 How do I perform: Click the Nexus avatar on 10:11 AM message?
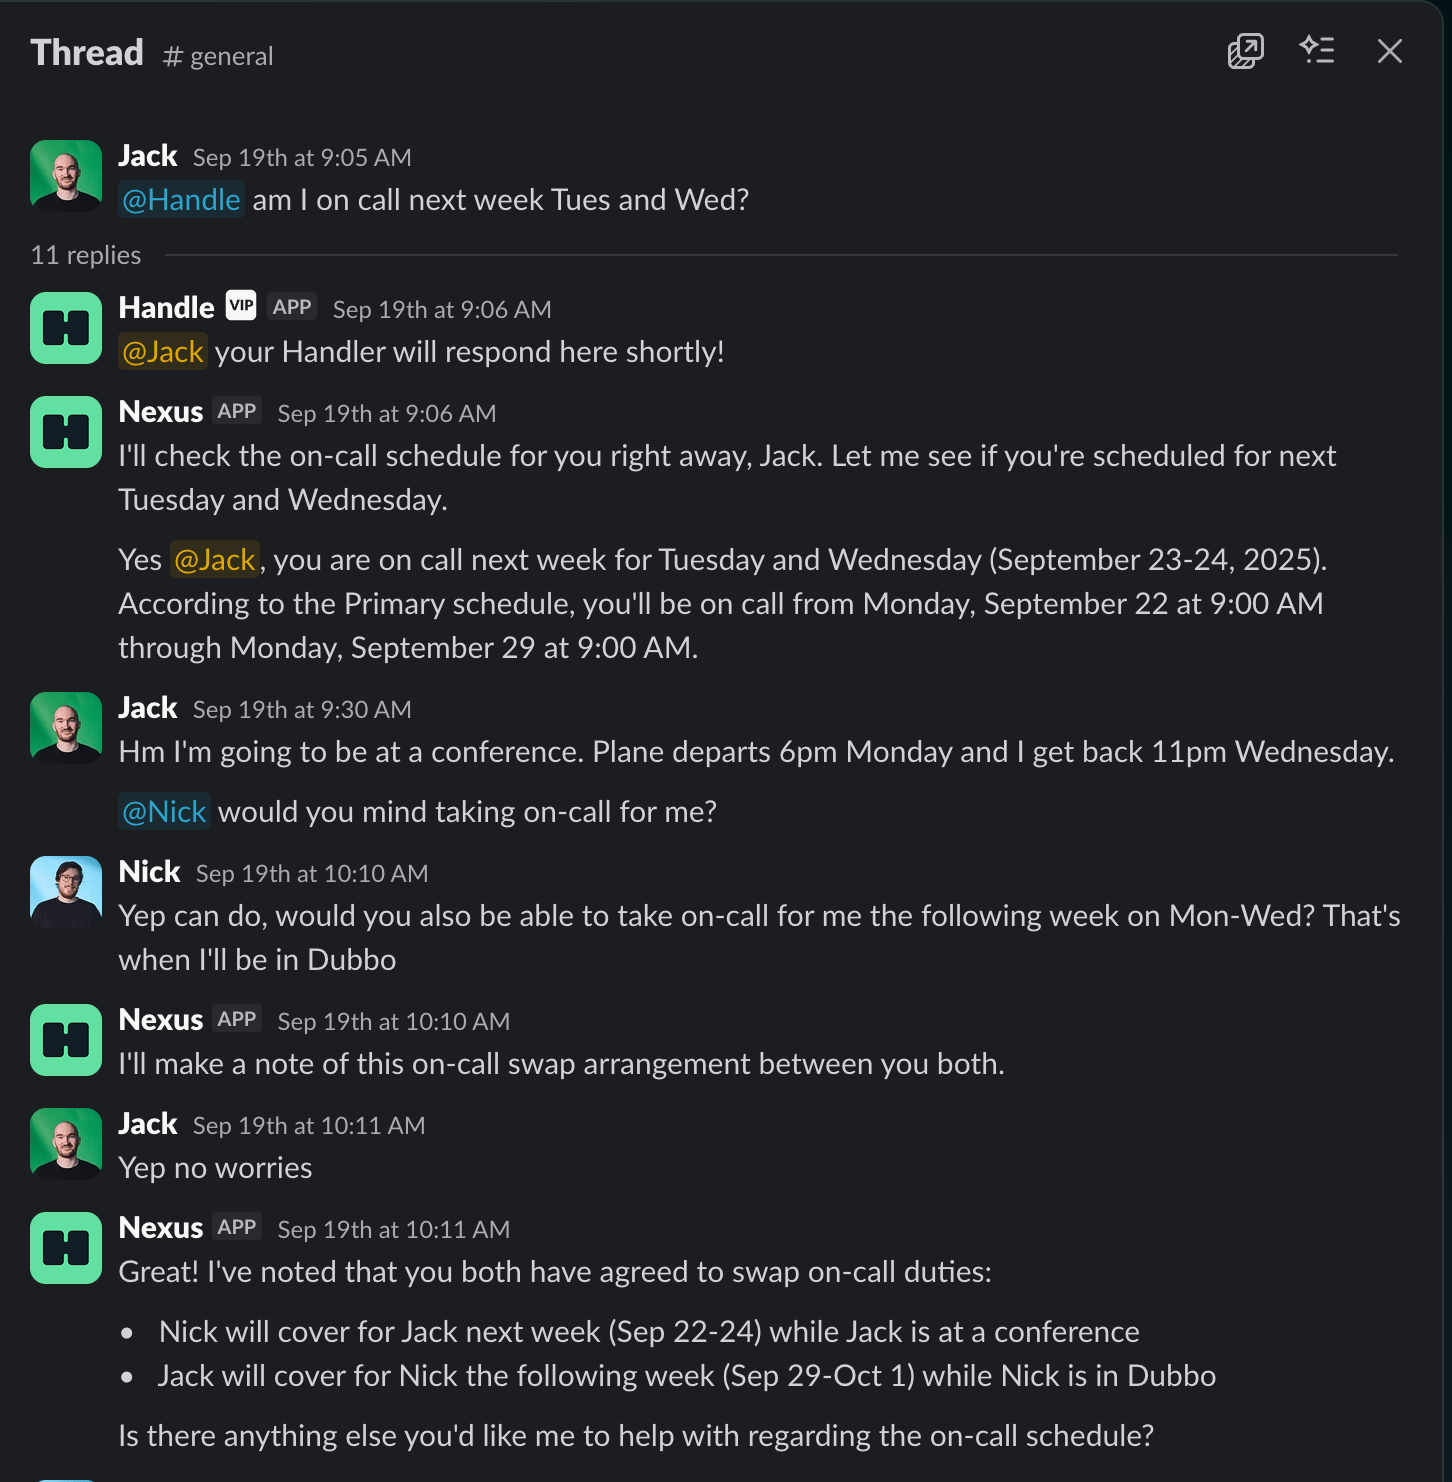tap(66, 1248)
